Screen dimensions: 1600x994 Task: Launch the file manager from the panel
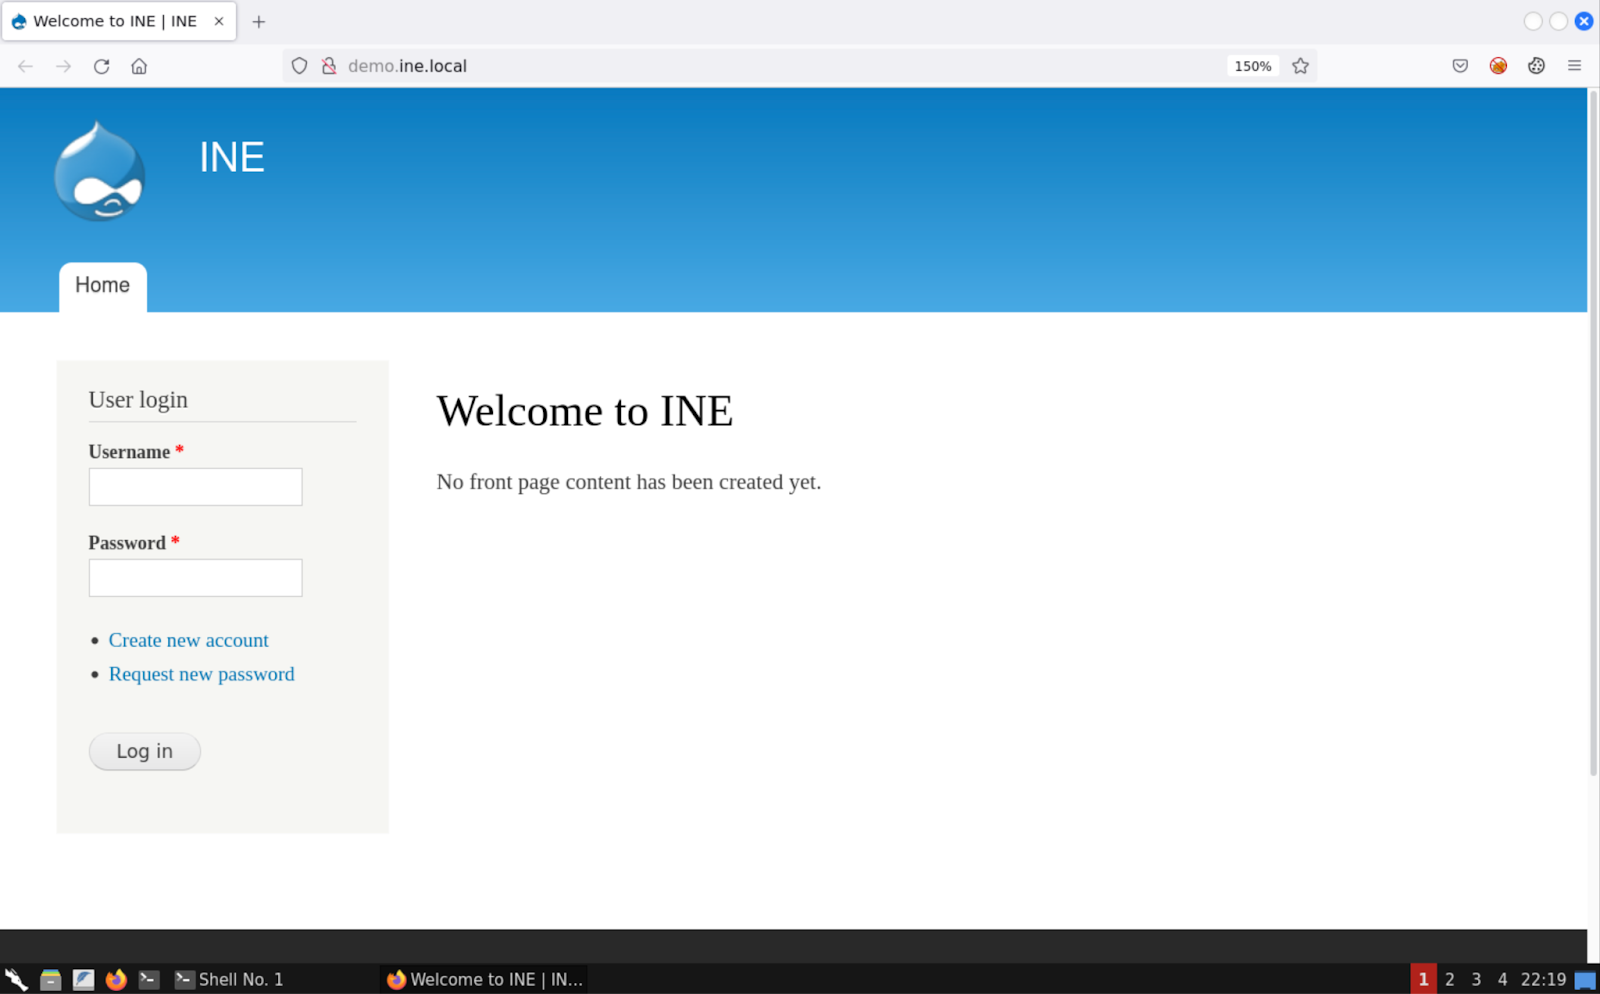click(x=50, y=979)
